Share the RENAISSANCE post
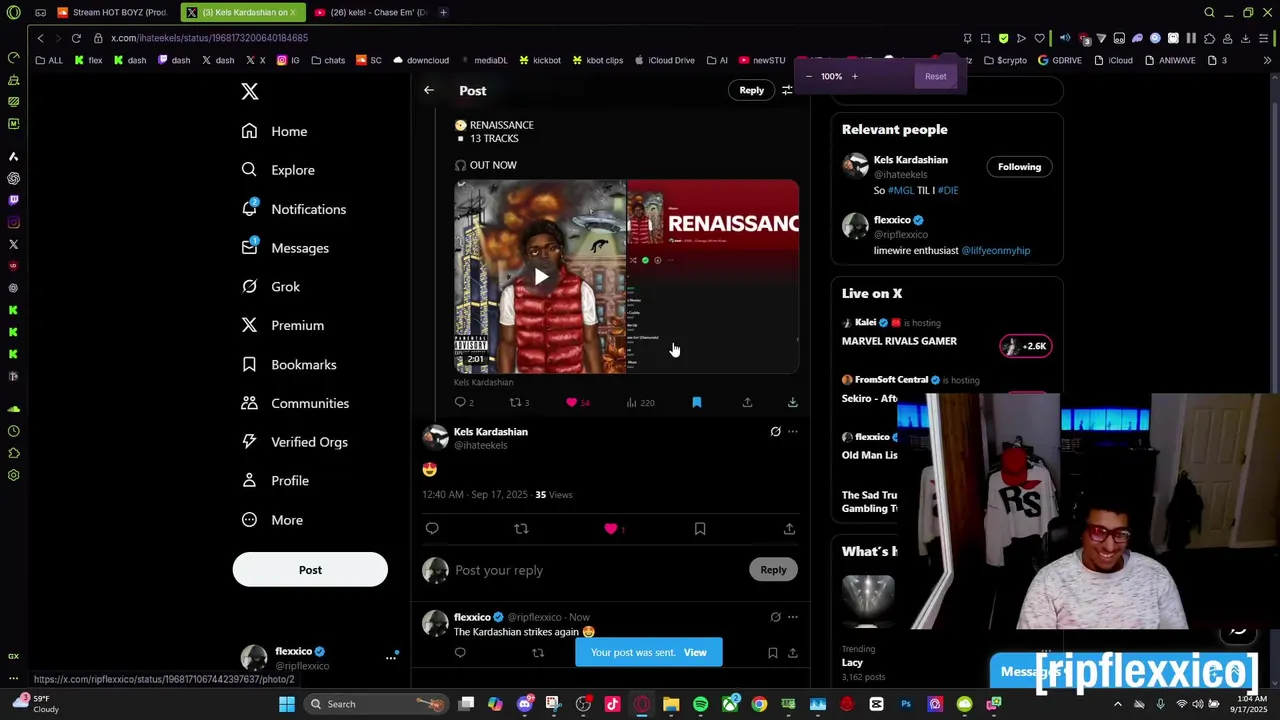The width and height of the screenshot is (1280, 720). pyautogui.click(x=747, y=402)
